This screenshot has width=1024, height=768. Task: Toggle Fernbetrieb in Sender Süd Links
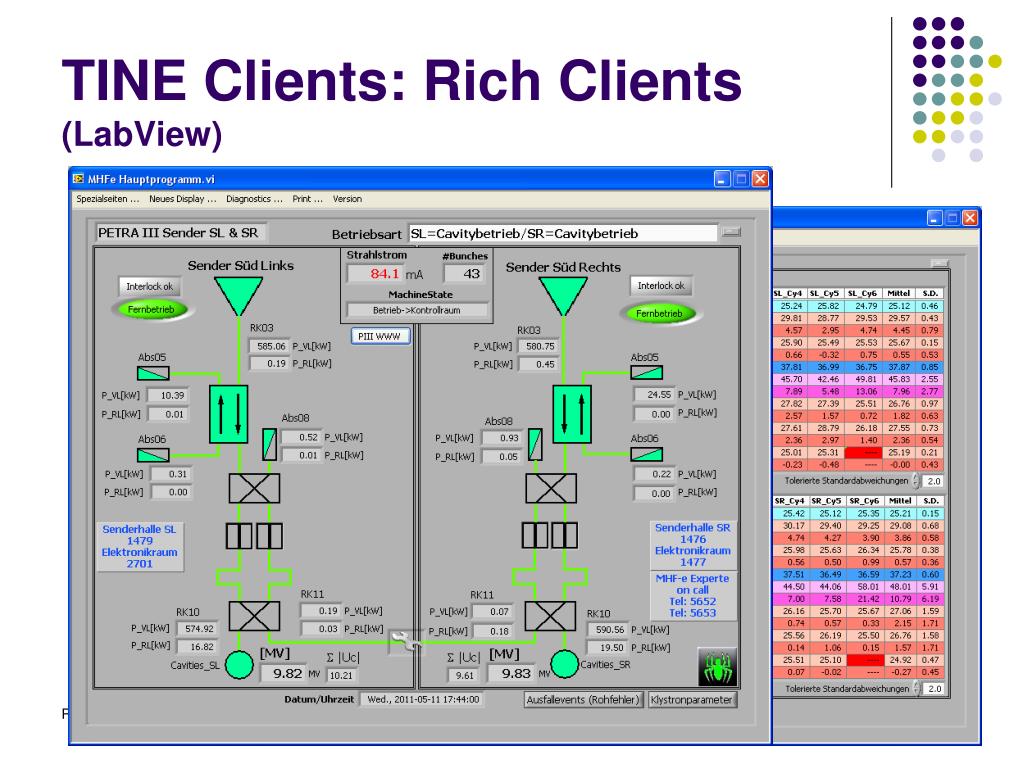click(152, 310)
